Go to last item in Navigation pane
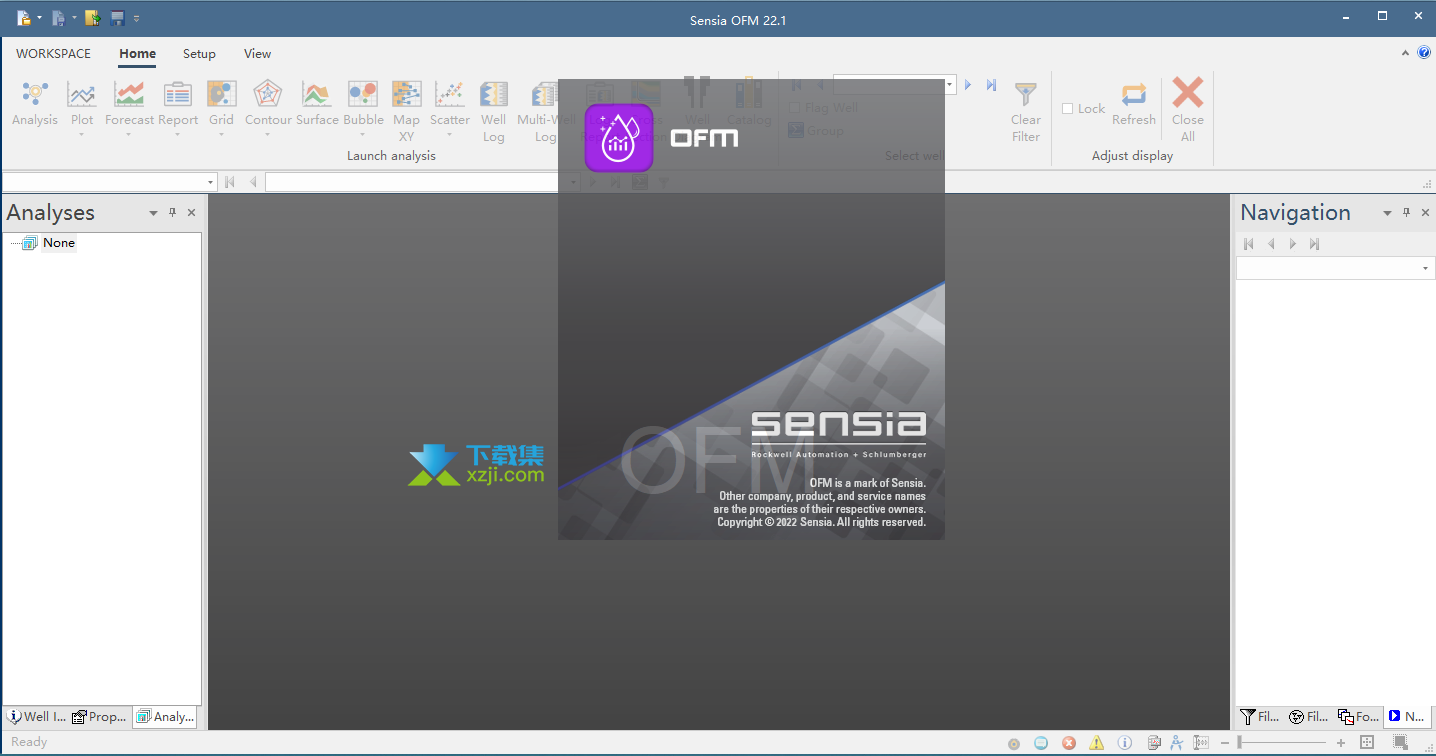The width and height of the screenshot is (1436, 756). coord(1315,244)
